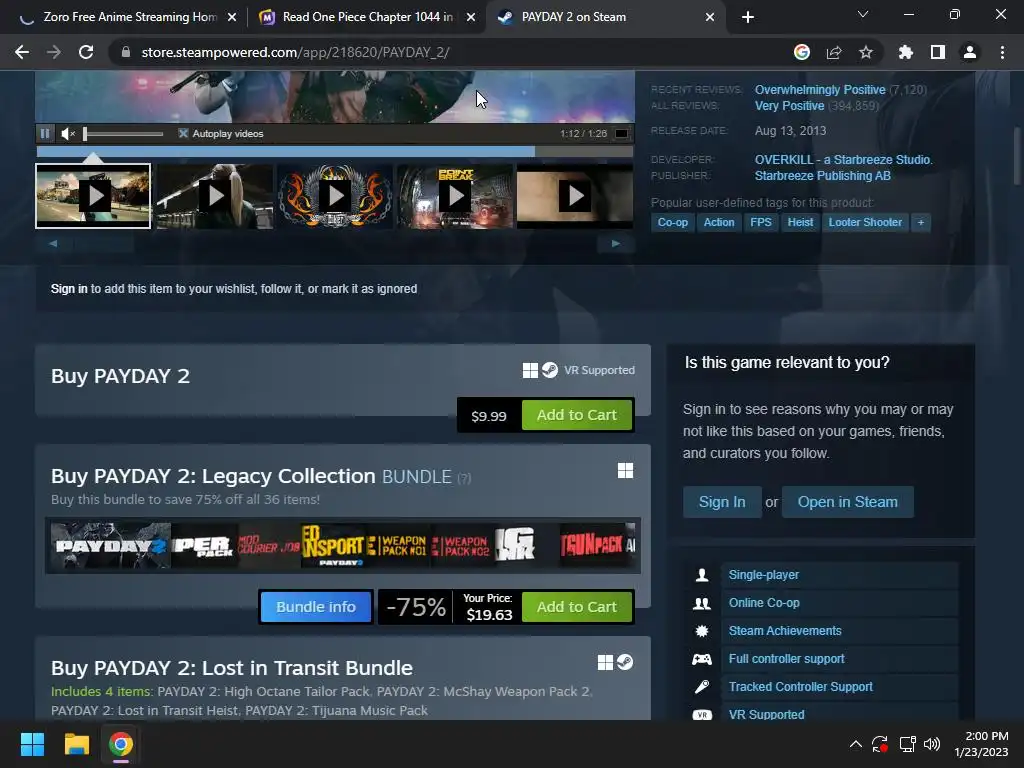The width and height of the screenshot is (1024, 768).
Task: Play the fifth trailer thumbnail
Action: pos(575,195)
